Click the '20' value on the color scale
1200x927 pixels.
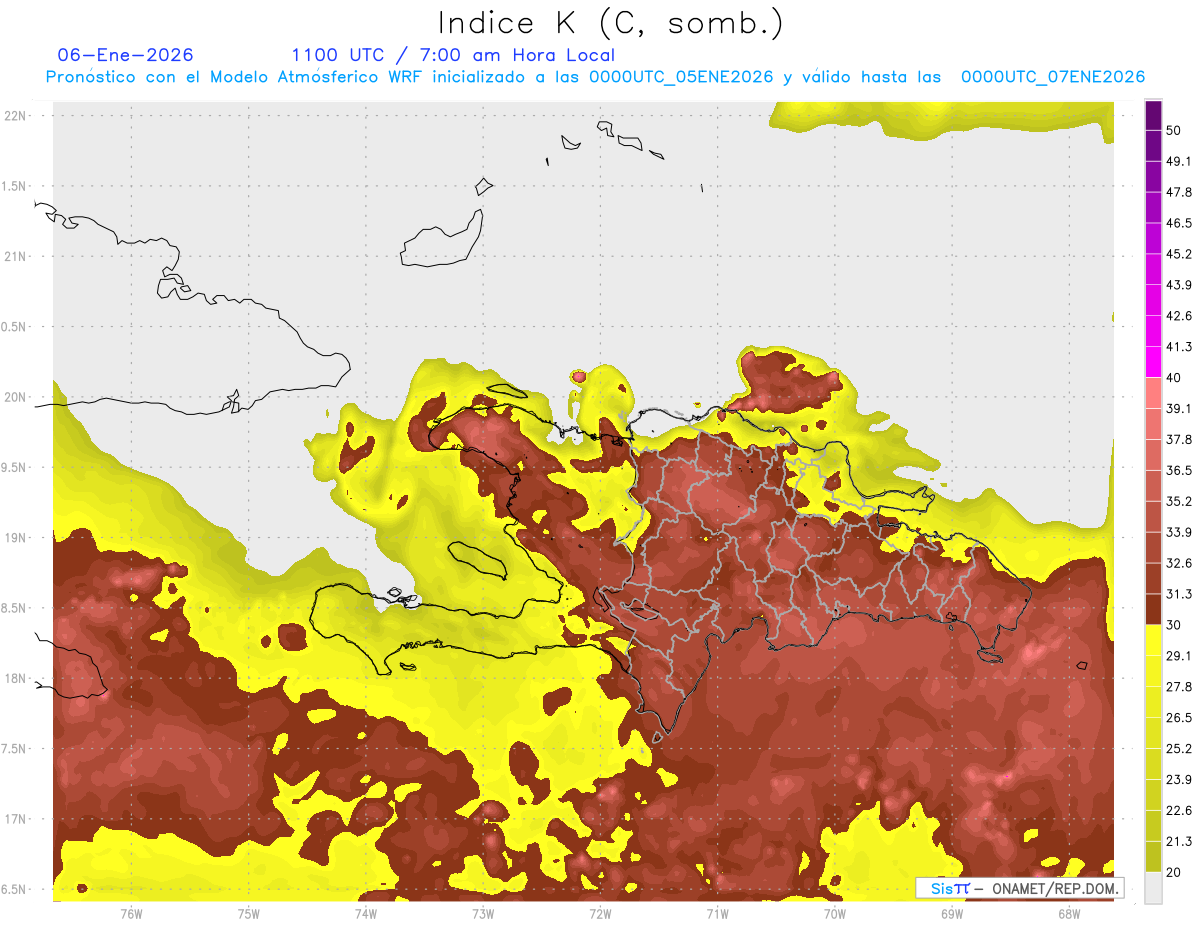pyautogui.click(x=1174, y=873)
